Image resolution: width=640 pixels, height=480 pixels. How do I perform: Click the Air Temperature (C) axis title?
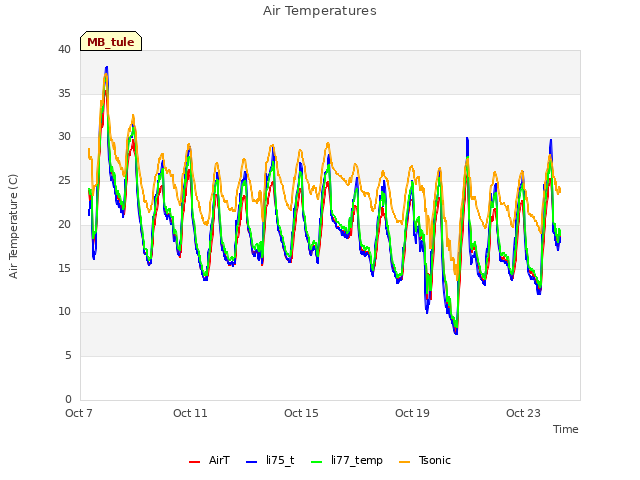click(x=13, y=226)
